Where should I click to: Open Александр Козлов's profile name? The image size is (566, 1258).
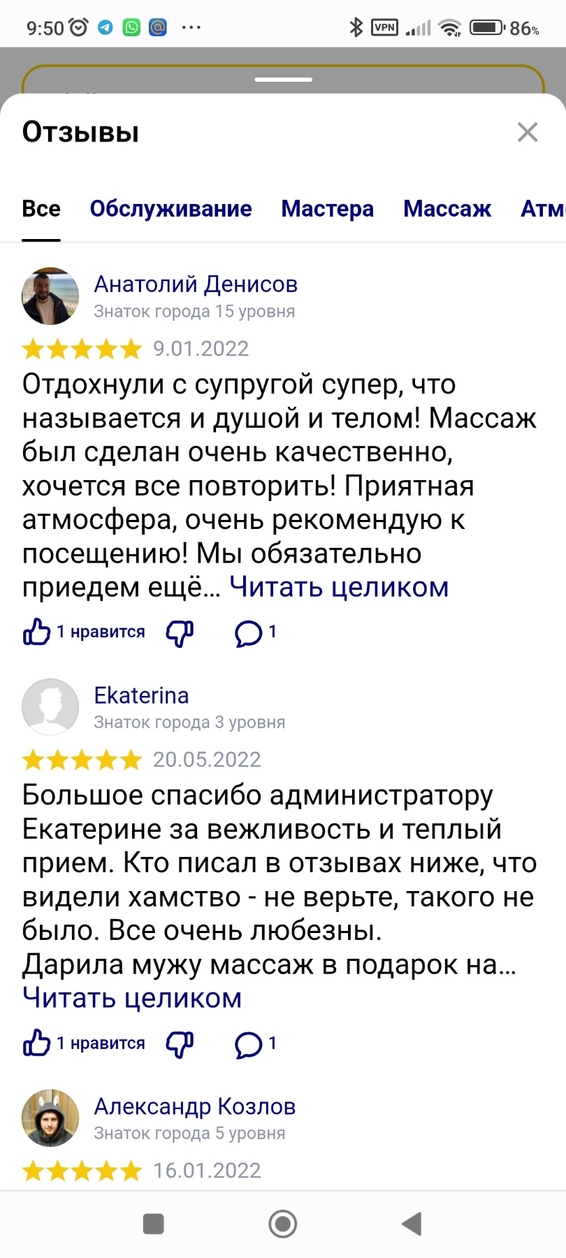195,1107
